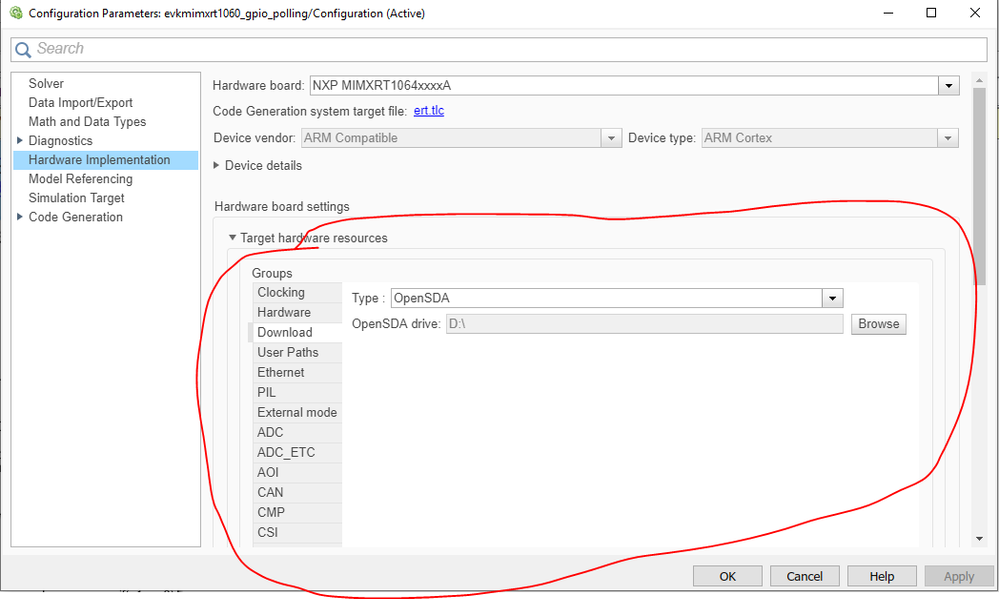Screen dimensions: 999x599
Task: Click the search magnifier icon
Action: point(23,49)
